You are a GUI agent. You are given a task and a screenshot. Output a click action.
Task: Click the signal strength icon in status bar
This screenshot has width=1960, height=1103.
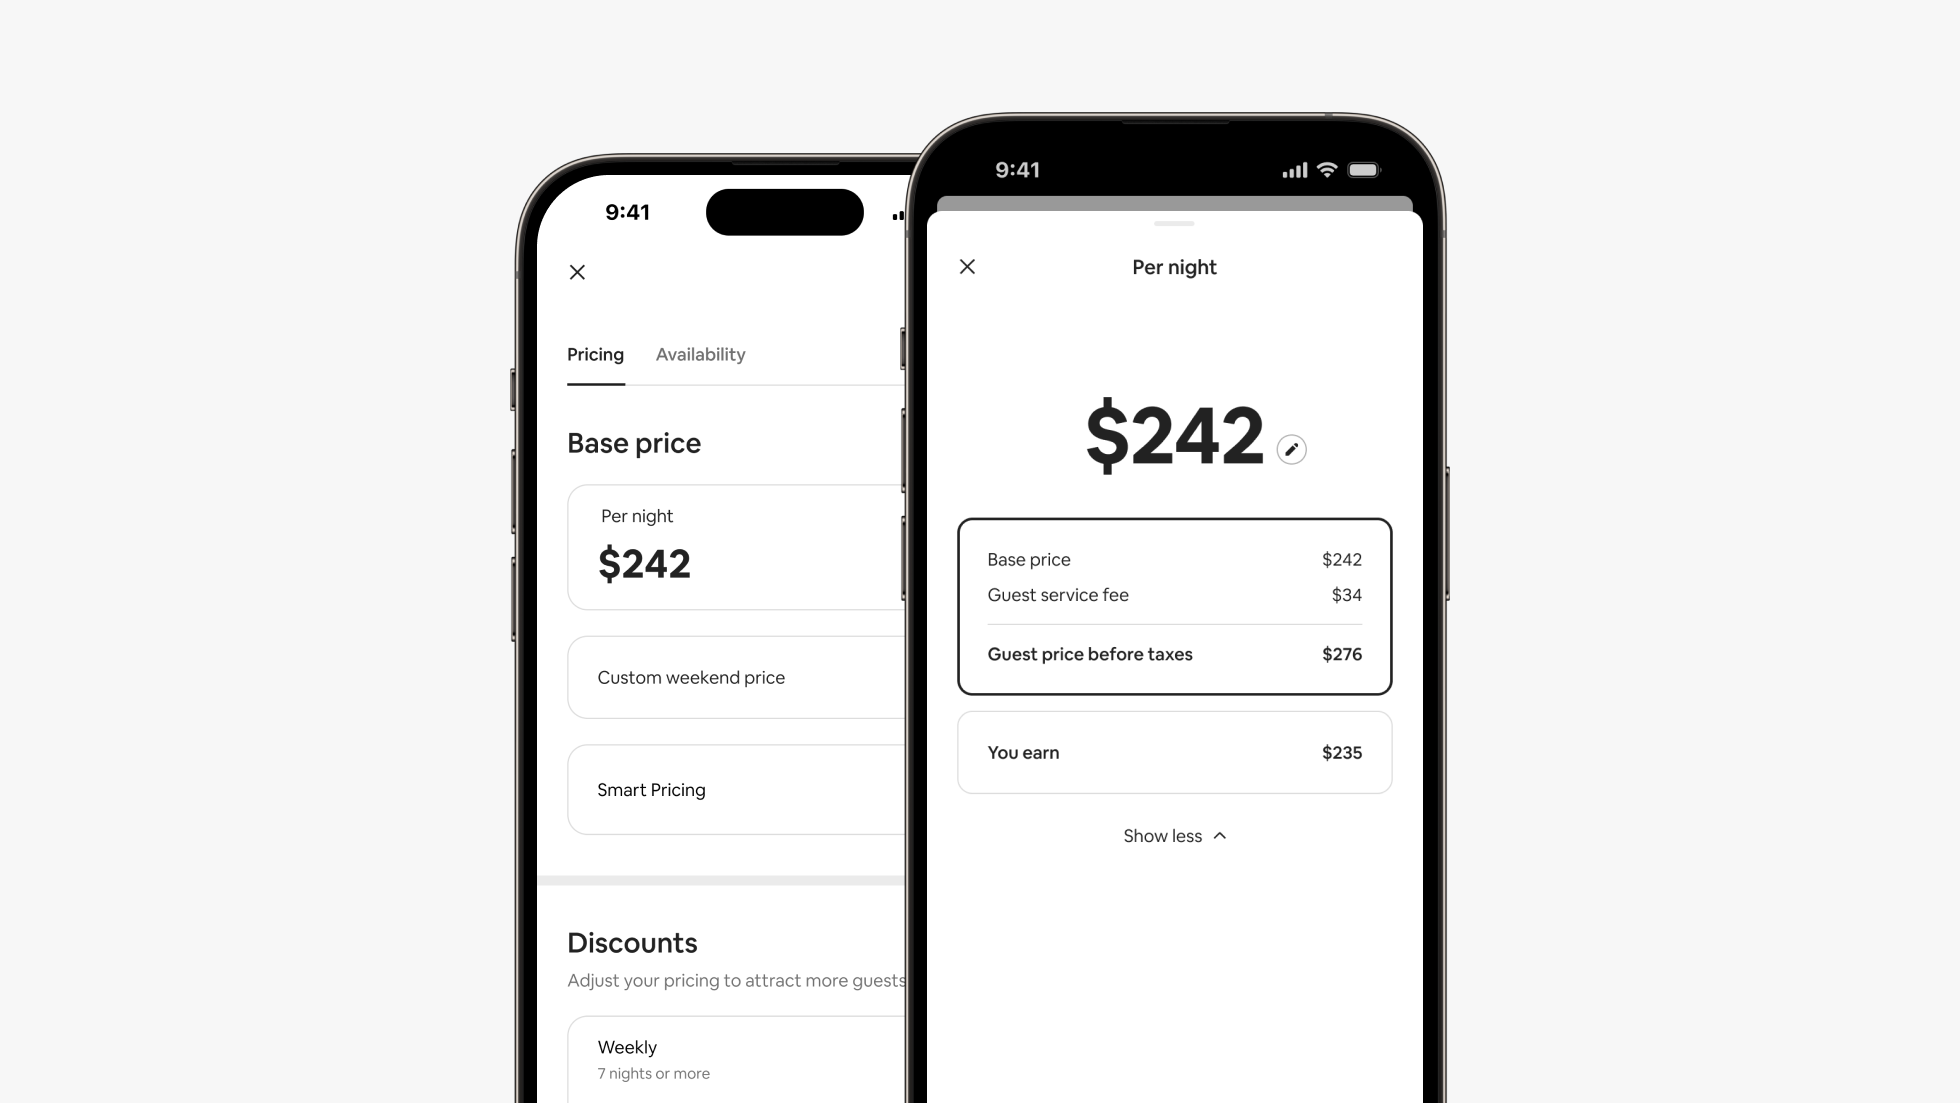1295,170
